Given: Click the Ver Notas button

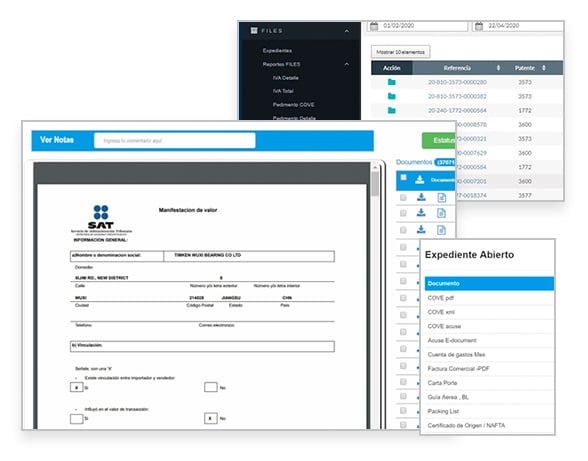Looking at the screenshot, I should [57, 140].
